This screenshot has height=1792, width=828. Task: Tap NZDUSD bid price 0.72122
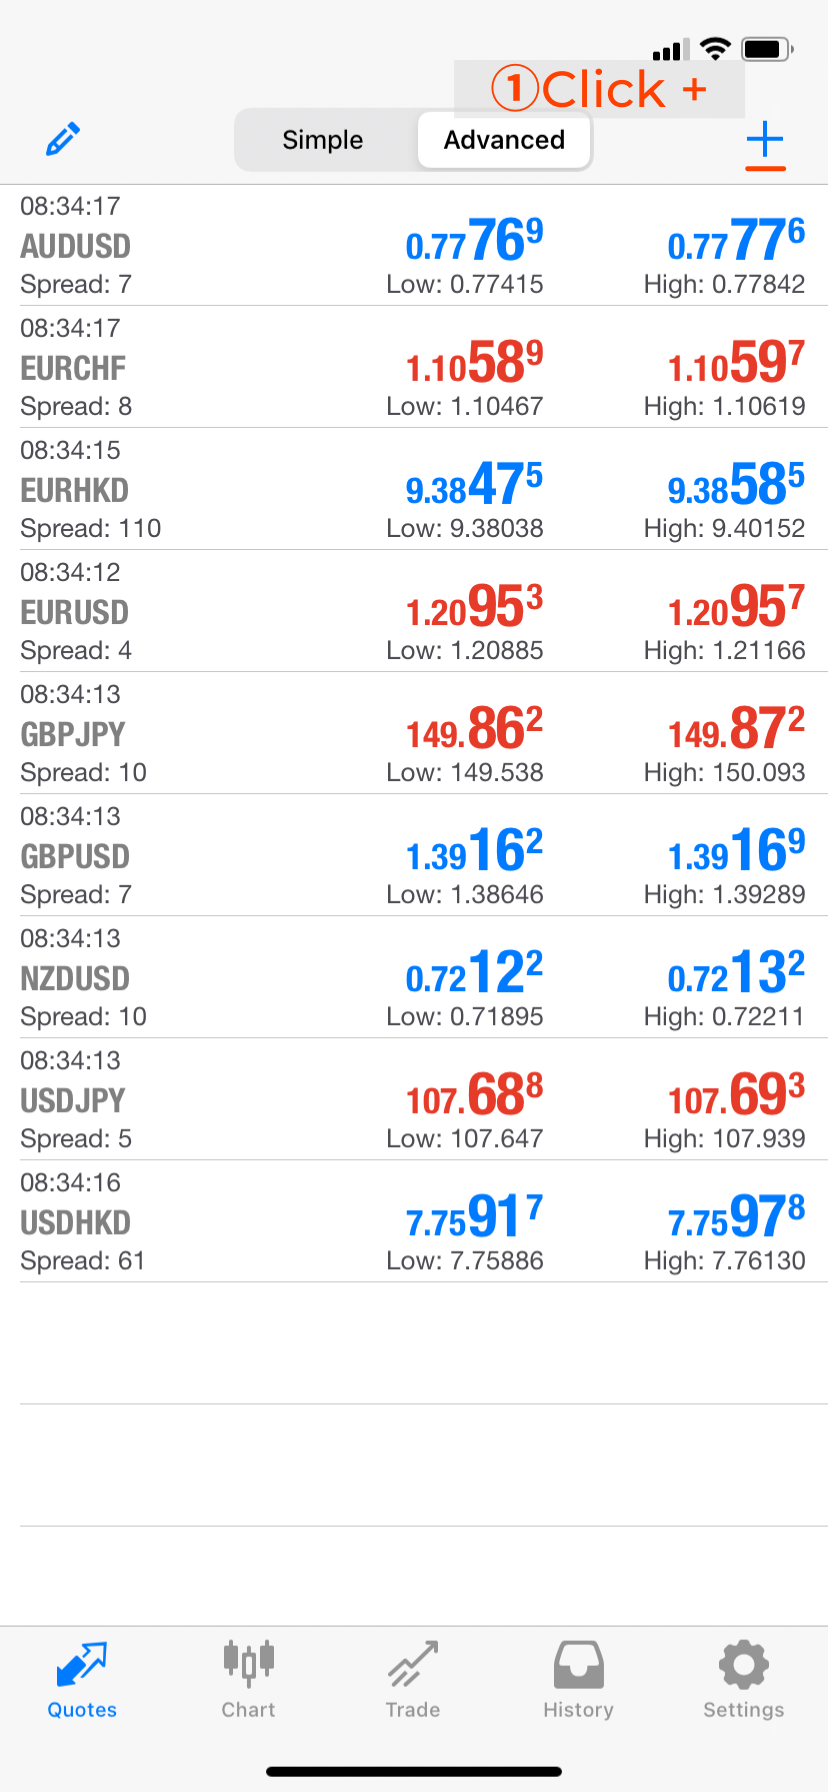[x=474, y=972]
